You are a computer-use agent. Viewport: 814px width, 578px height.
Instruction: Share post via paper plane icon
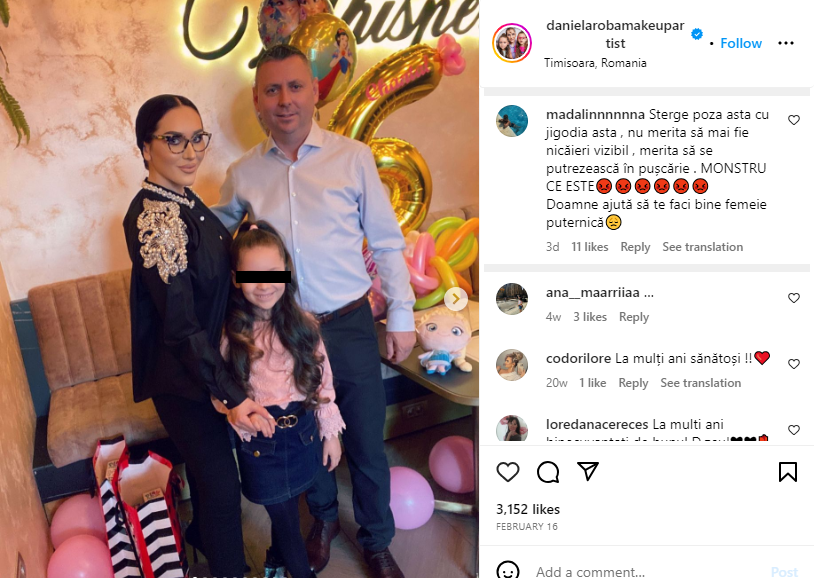pyautogui.click(x=588, y=471)
